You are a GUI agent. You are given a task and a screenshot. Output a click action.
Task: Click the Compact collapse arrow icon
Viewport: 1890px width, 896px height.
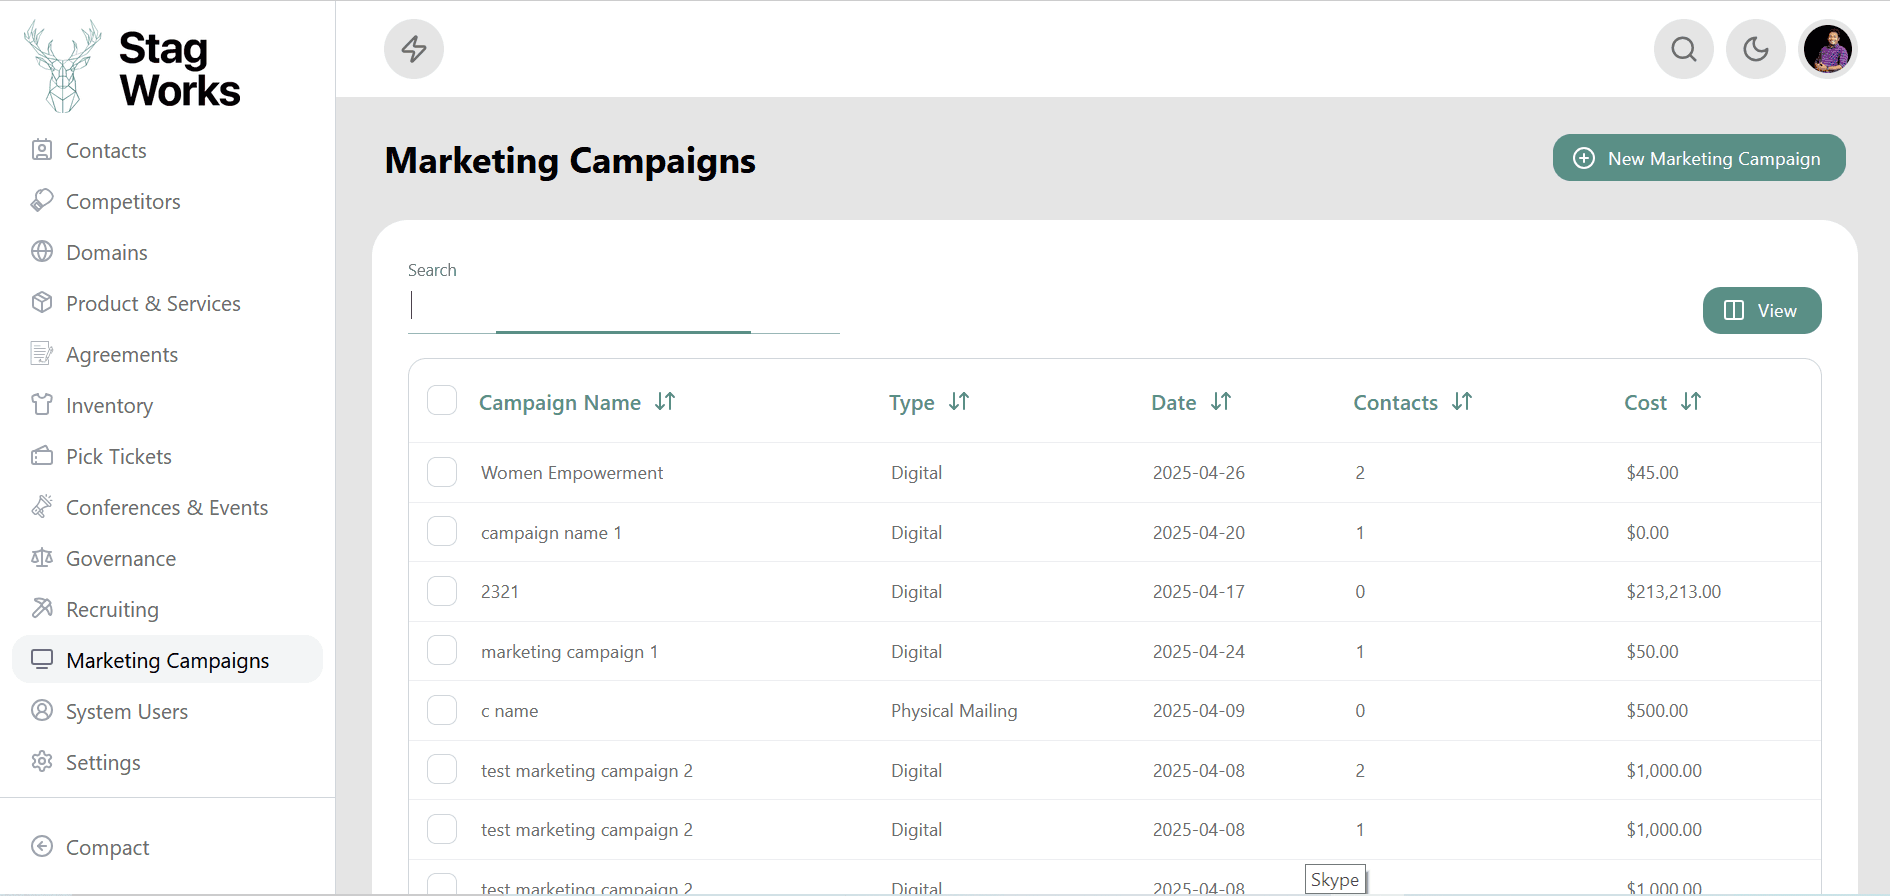point(42,847)
